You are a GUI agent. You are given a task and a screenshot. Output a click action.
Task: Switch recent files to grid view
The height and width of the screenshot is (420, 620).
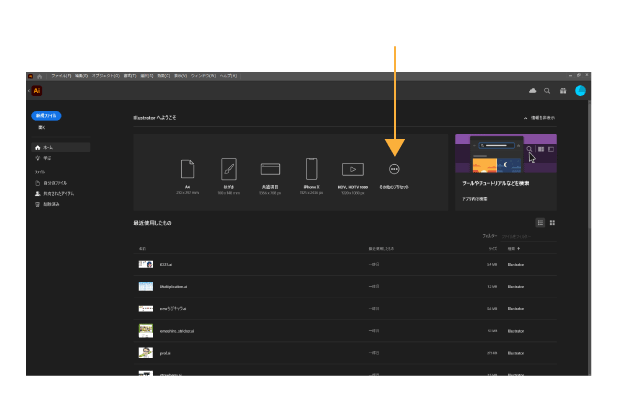[552, 222]
